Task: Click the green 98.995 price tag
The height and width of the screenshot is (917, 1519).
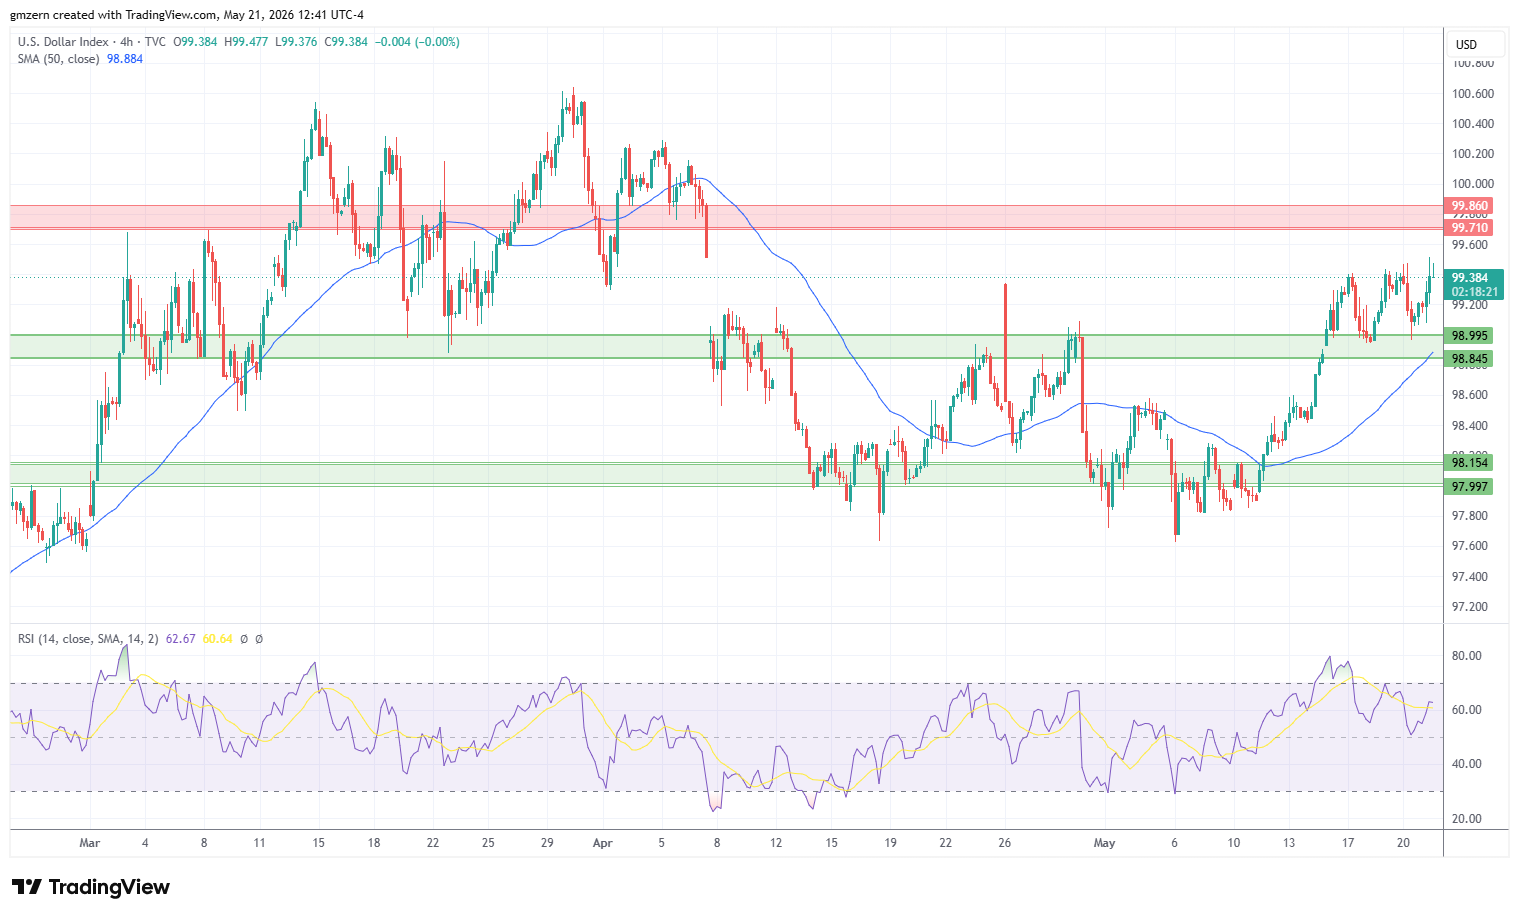Action: coord(1470,336)
